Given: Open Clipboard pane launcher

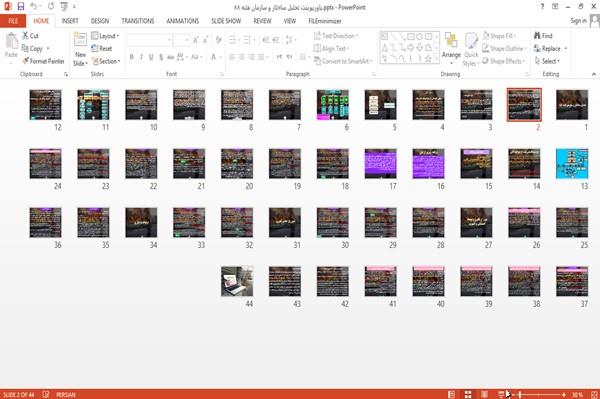Looking at the screenshot, I should pyautogui.click(x=66, y=75).
